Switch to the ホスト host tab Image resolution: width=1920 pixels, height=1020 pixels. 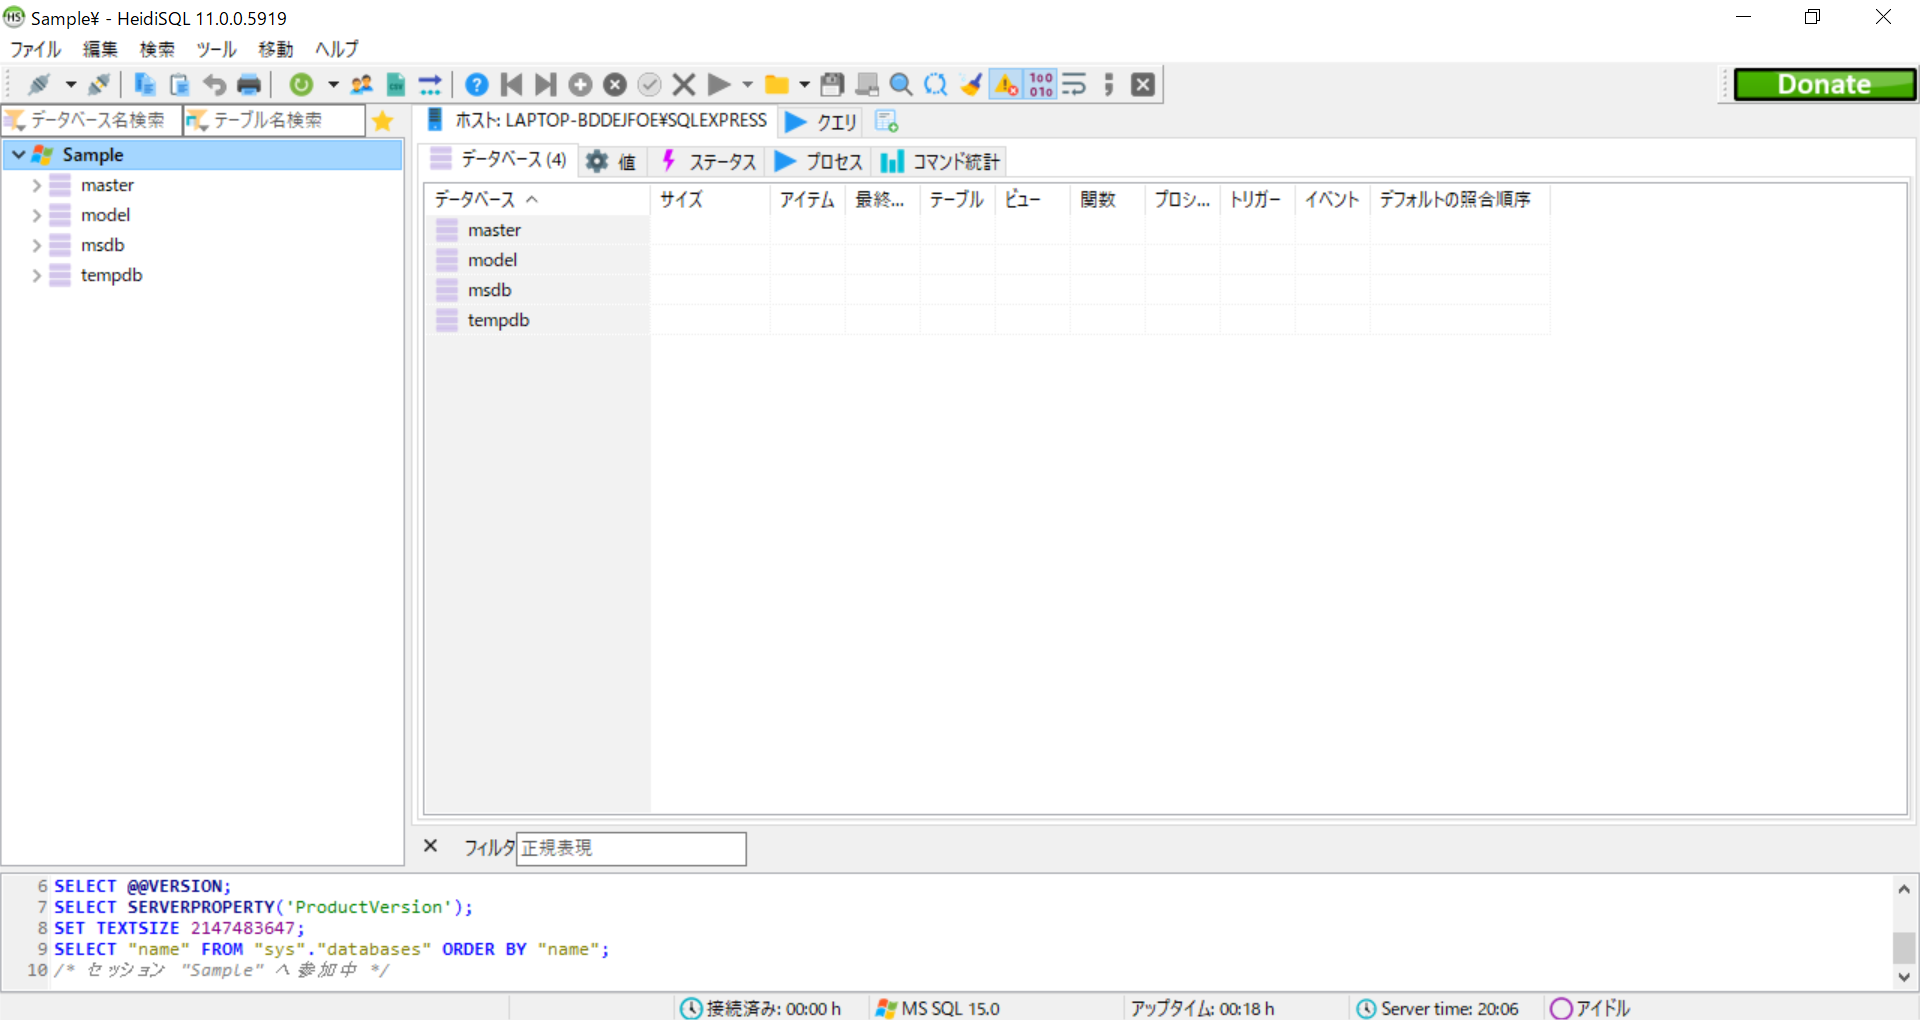pyautogui.click(x=598, y=121)
